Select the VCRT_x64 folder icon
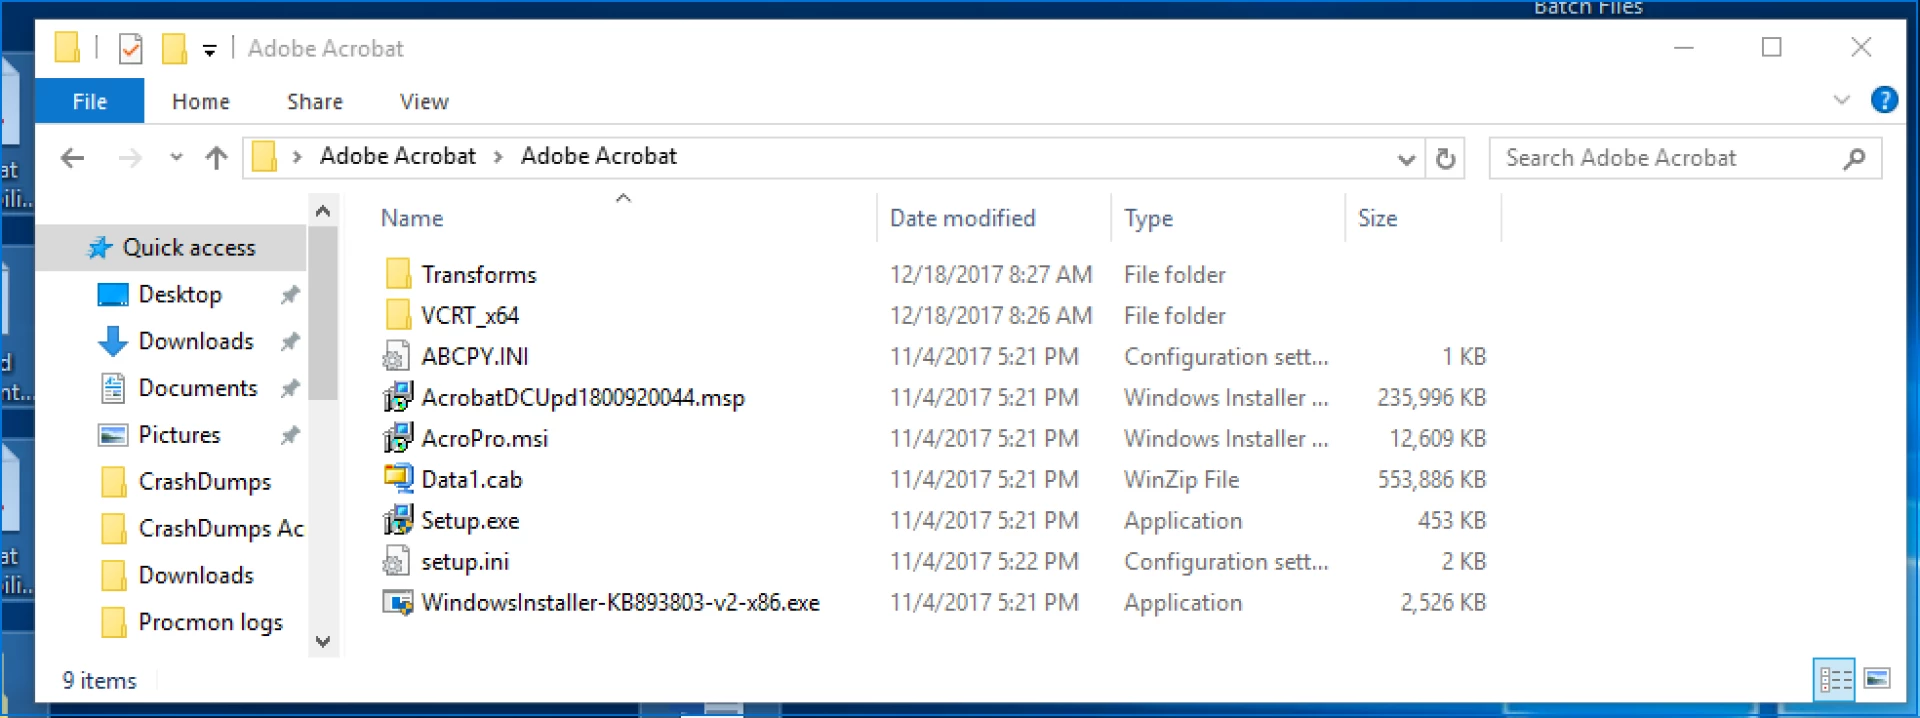 click(x=397, y=315)
